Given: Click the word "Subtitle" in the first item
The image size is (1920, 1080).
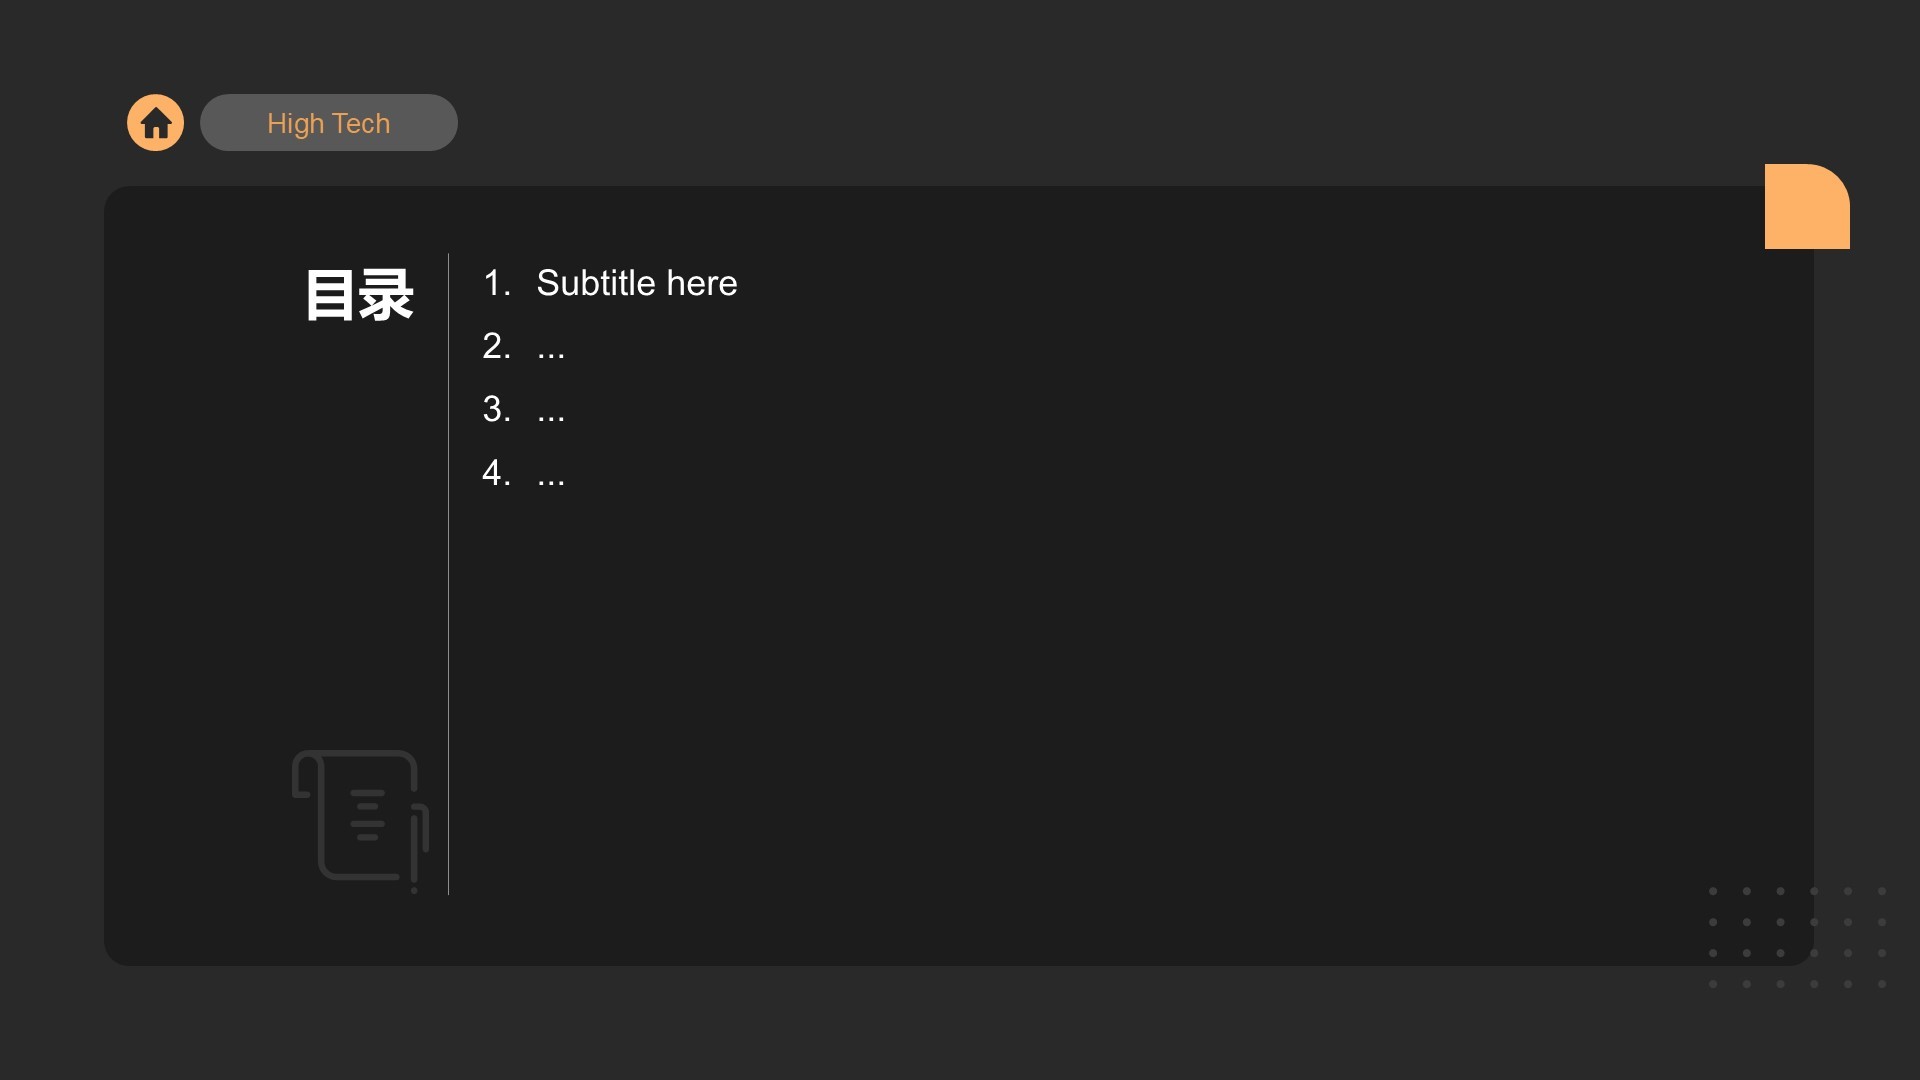Looking at the screenshot, I should coord(595,284).
